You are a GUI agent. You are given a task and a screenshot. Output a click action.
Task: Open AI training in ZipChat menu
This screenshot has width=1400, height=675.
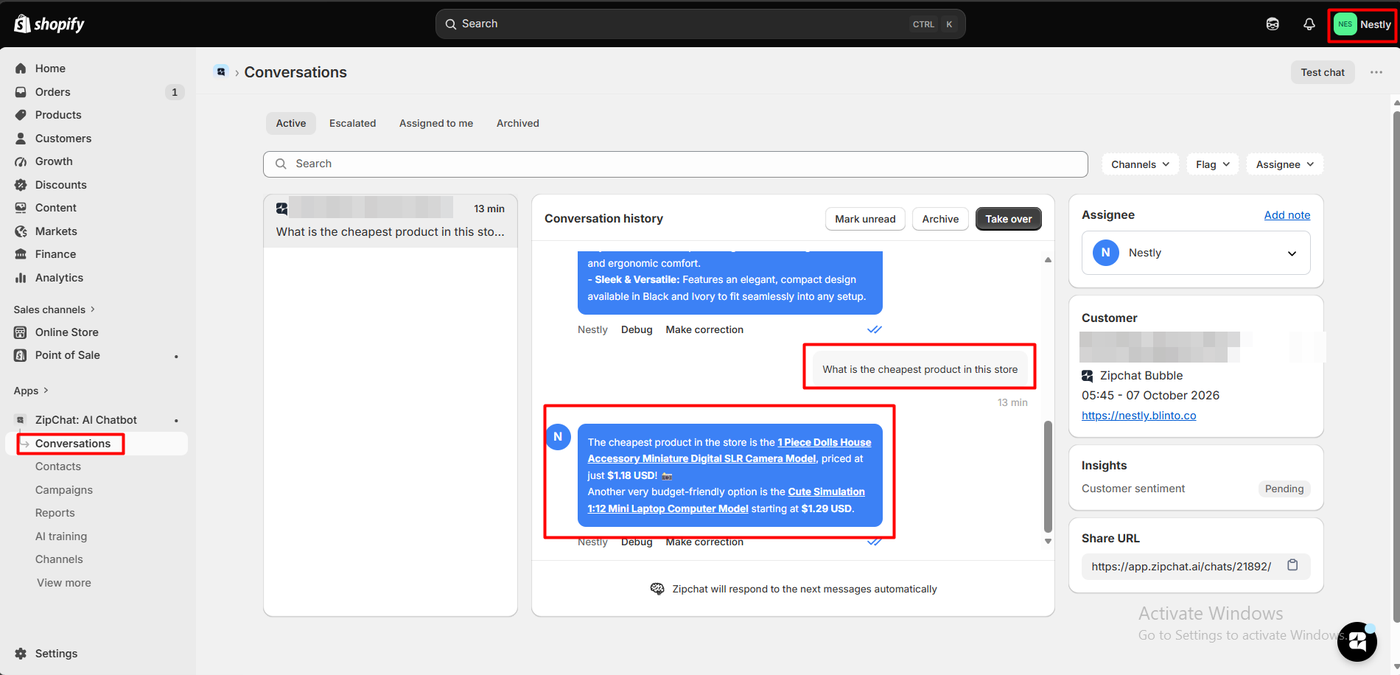pos(61,536)
